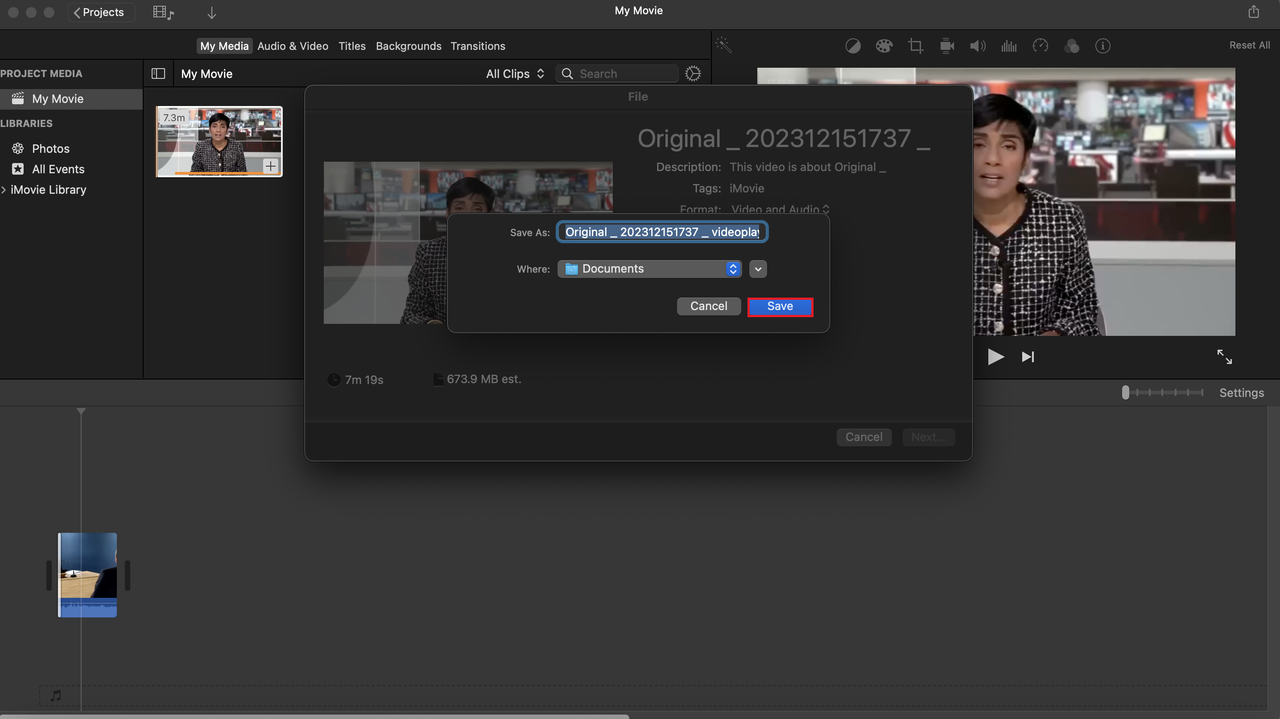Click the PROJECT MEDIA header

(41, 74)
